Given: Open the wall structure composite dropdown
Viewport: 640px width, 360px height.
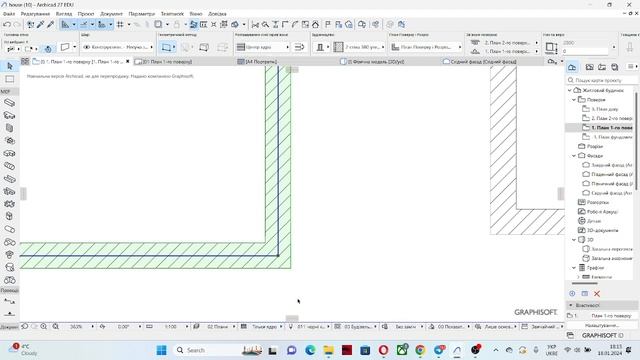Looking at the screenshot, I should [359, 47].
